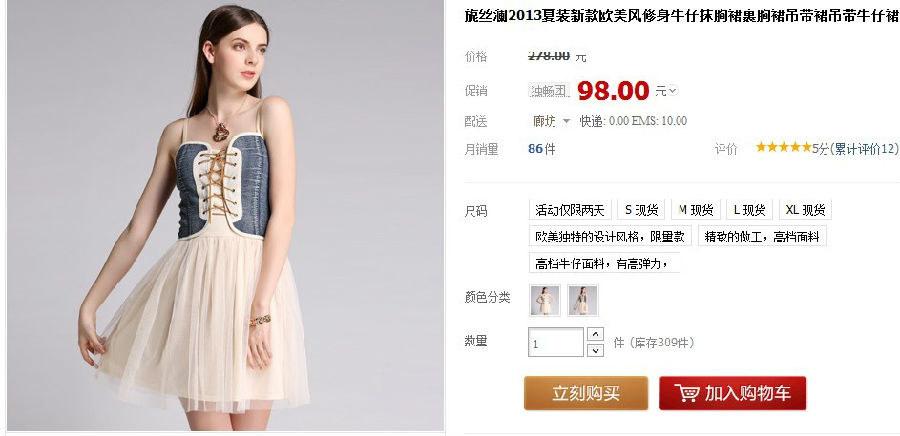Viewport: 900px width, 436px height.
Task: Click the main product dress image
Action: point(225,215)
